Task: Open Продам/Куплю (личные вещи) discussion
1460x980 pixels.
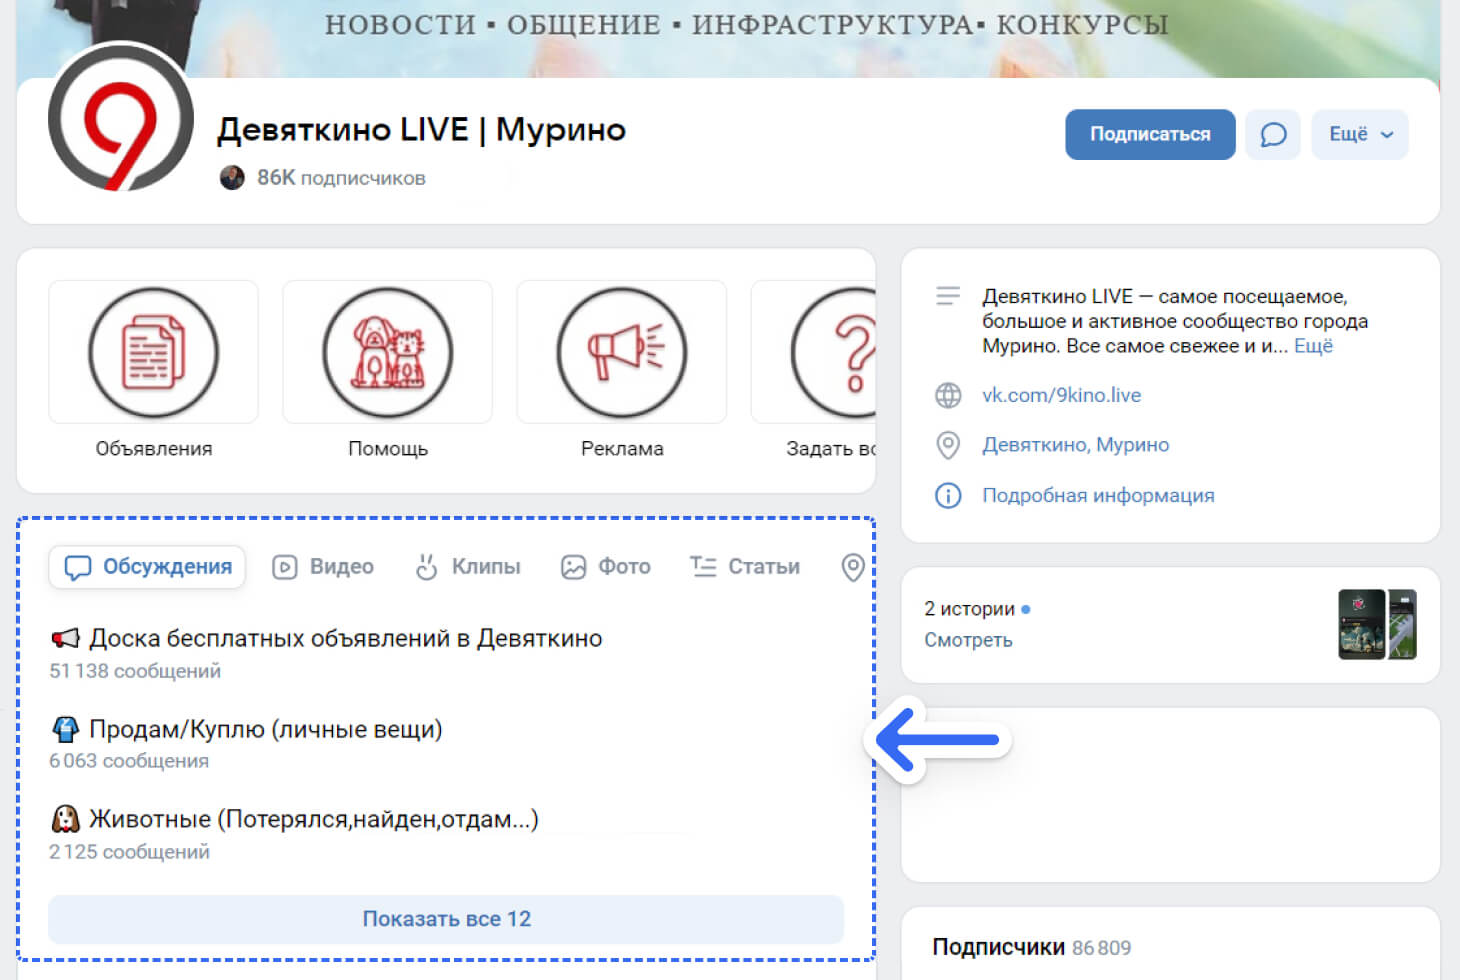Action: 265,729
